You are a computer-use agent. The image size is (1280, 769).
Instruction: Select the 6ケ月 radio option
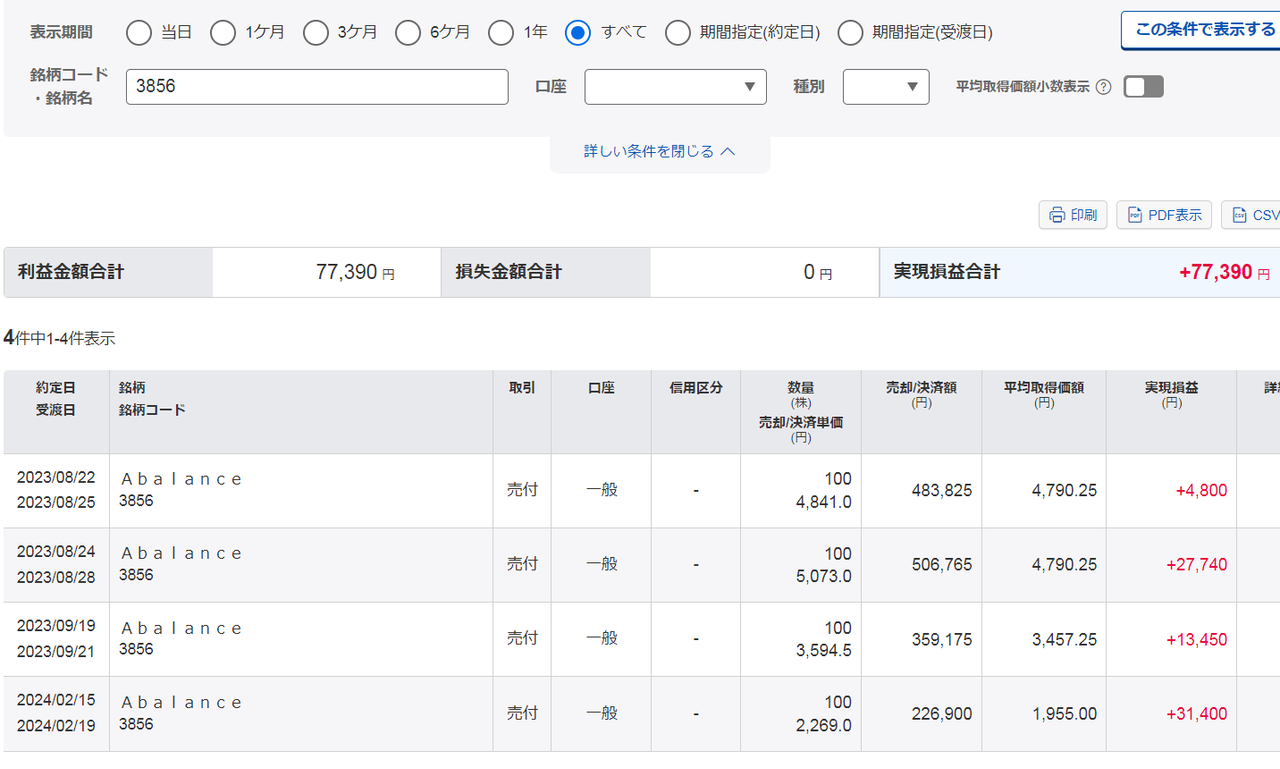(408, 33)
